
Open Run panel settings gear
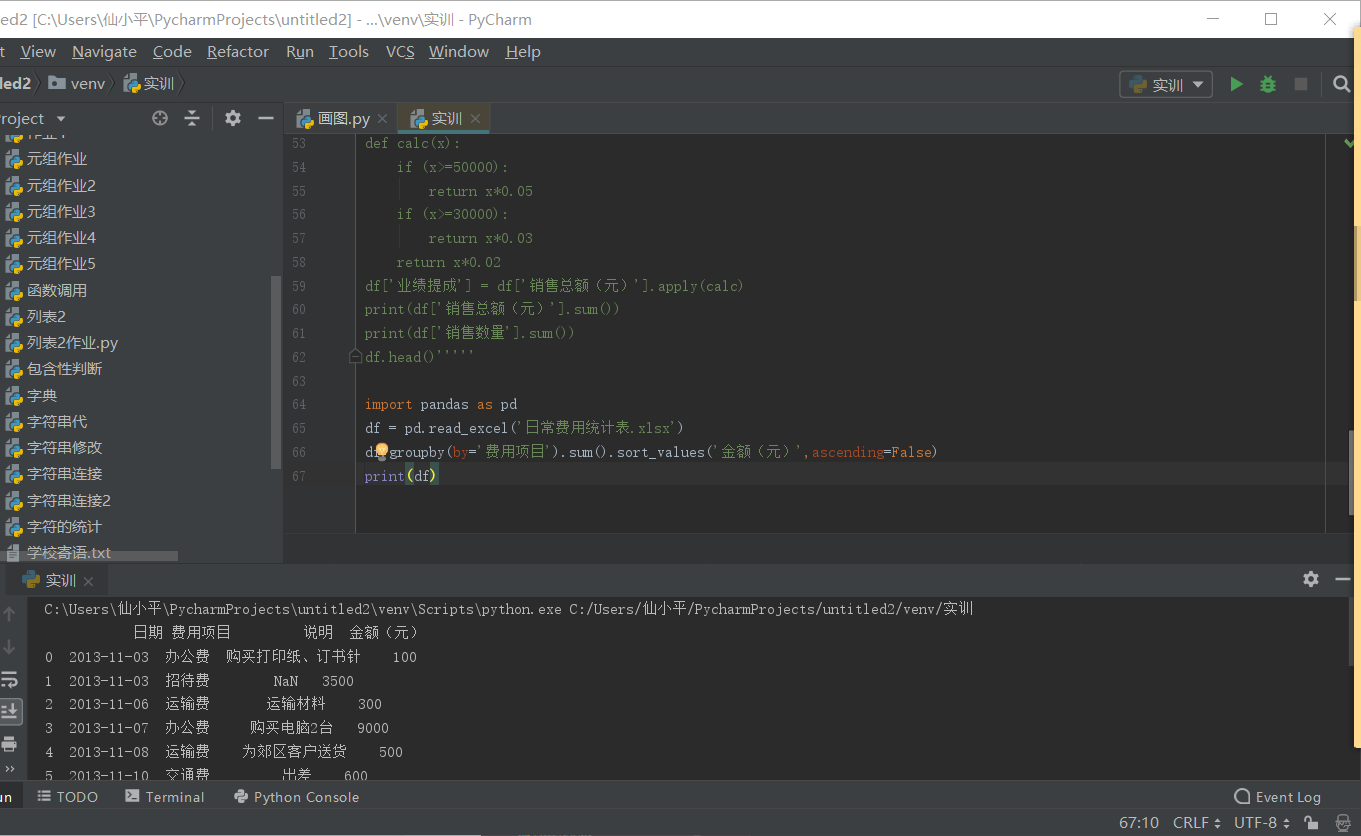[1311, 579]
